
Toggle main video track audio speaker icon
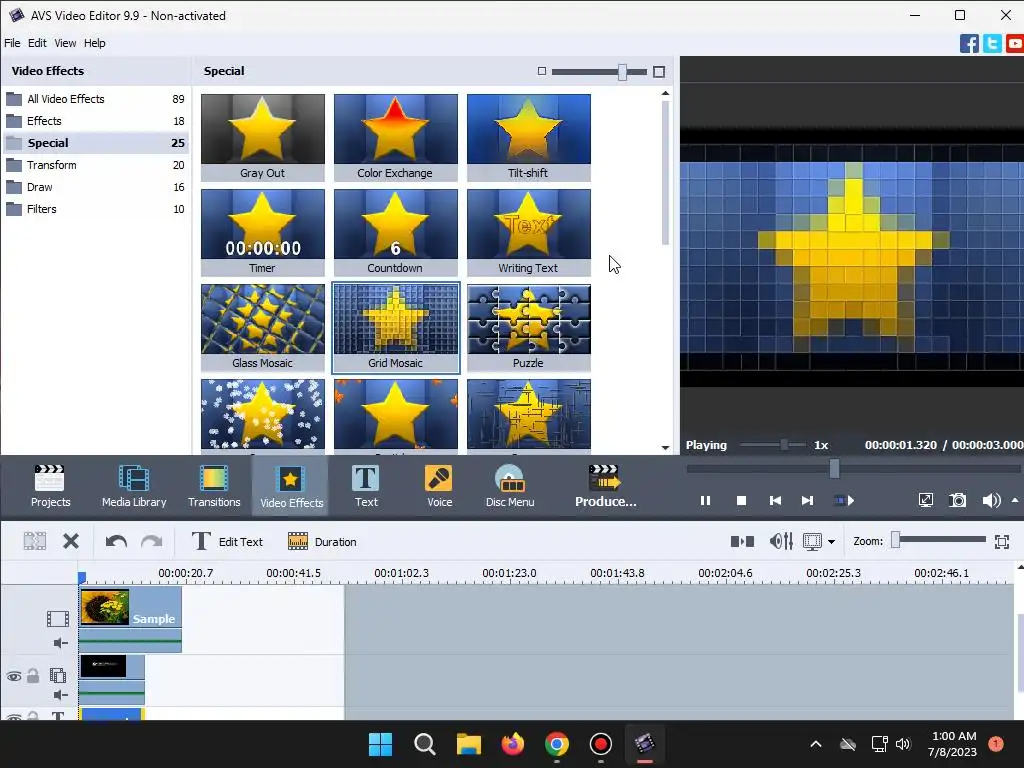point(60,643)
